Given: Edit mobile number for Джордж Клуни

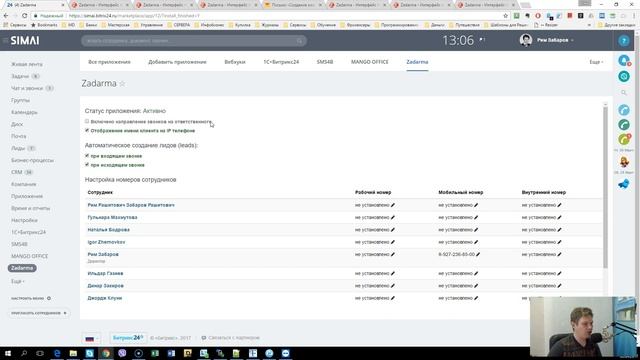Looking at the screenshot, I should 476,298.
